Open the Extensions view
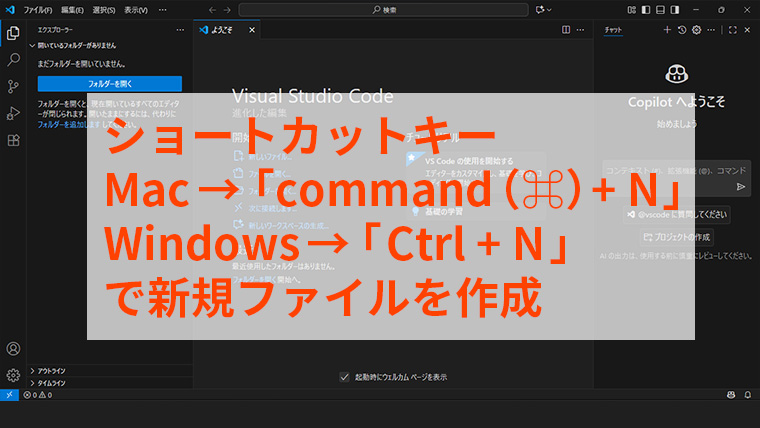 (13, 140)
